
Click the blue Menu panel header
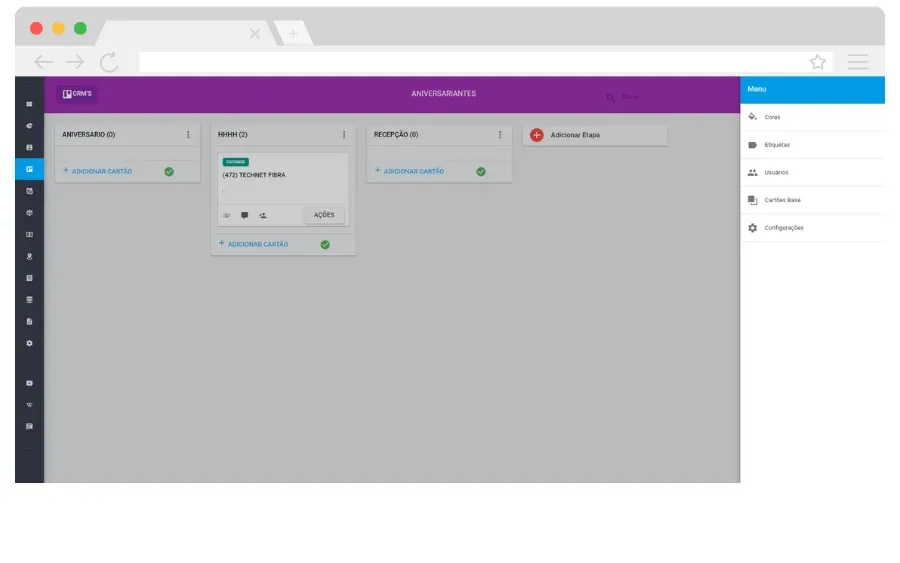click(812, 90)
